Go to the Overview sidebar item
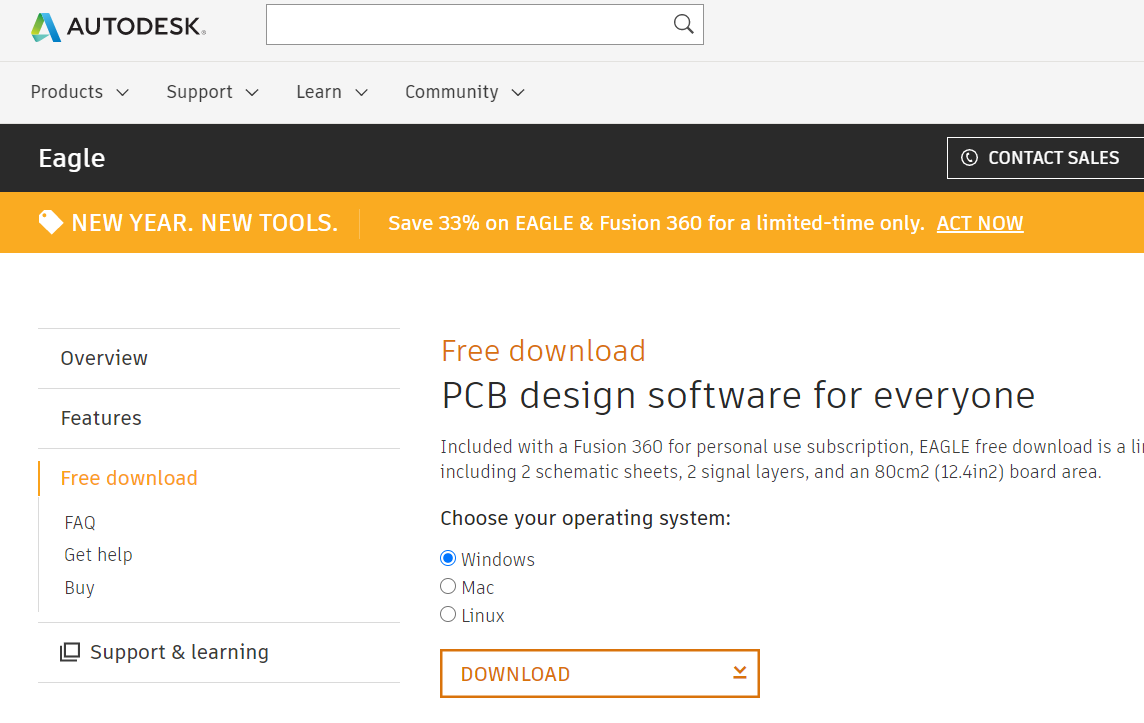Screen dimensions: 1144x723 tap(219, 358)
